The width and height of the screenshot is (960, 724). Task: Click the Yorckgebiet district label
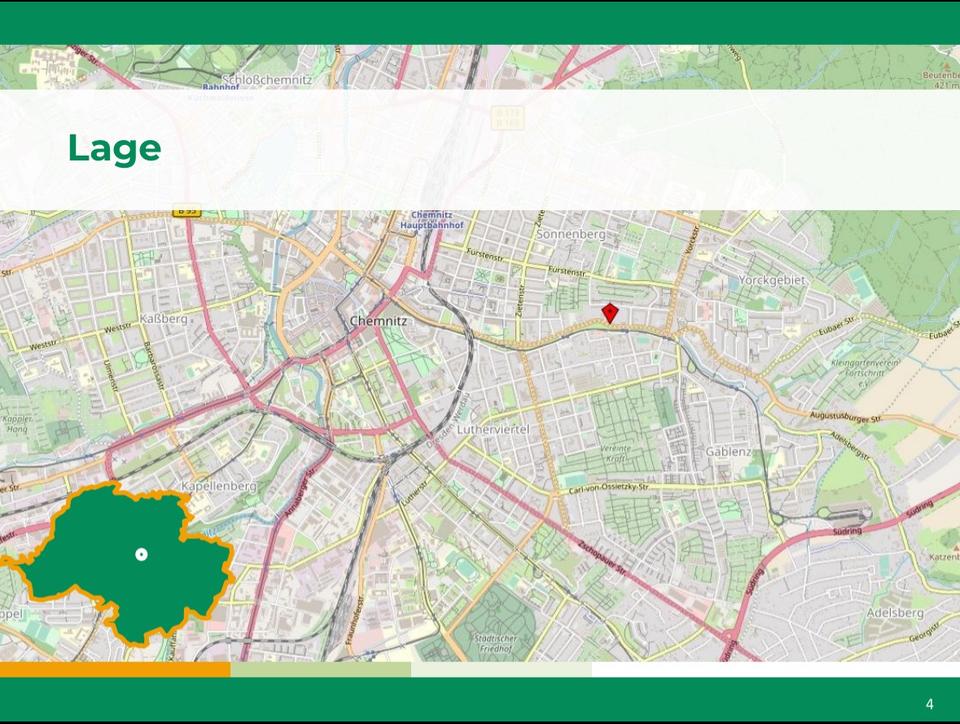pyautogui.click(x=771, y=280)
